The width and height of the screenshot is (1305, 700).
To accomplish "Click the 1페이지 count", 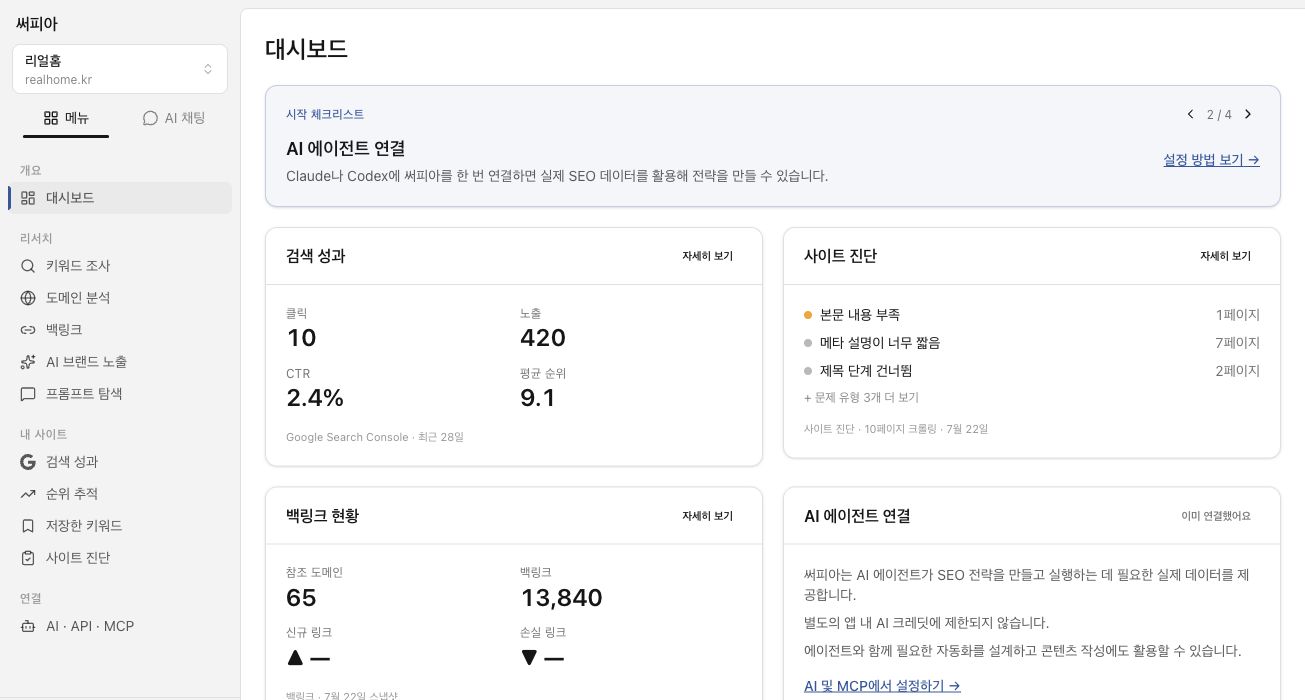I will click(x=1238, y=315).
